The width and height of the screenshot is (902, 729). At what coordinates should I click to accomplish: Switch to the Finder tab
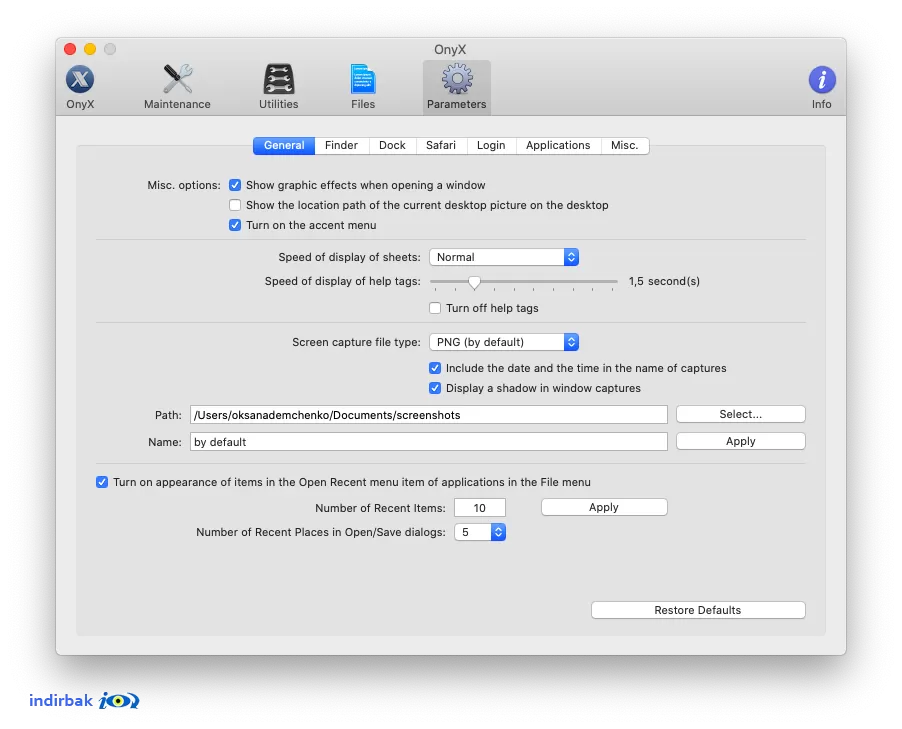tap(341, 146)
